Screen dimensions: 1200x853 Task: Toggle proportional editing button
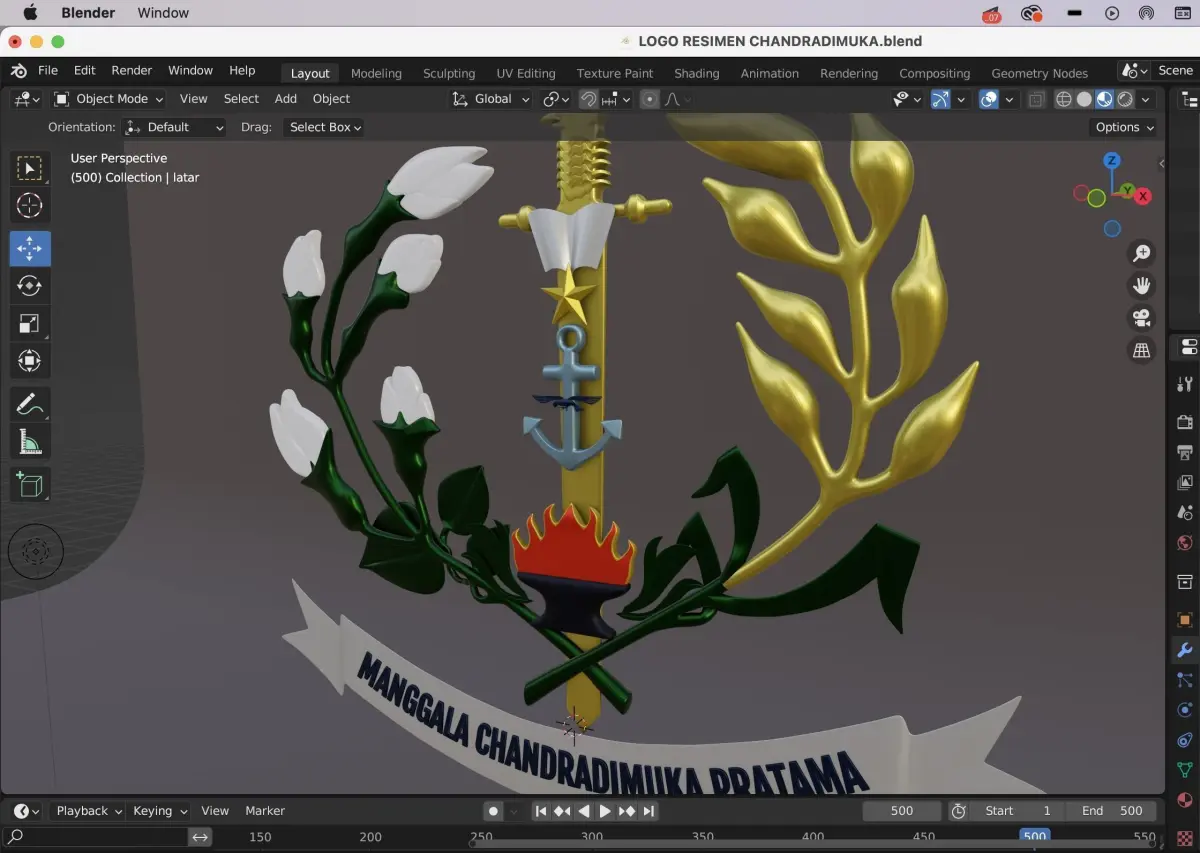coord(650,99)
